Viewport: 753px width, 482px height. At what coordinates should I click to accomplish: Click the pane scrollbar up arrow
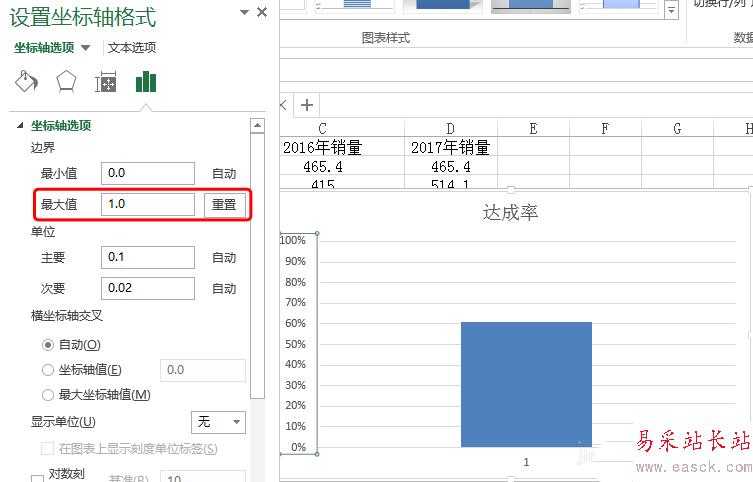pos(258,126)
